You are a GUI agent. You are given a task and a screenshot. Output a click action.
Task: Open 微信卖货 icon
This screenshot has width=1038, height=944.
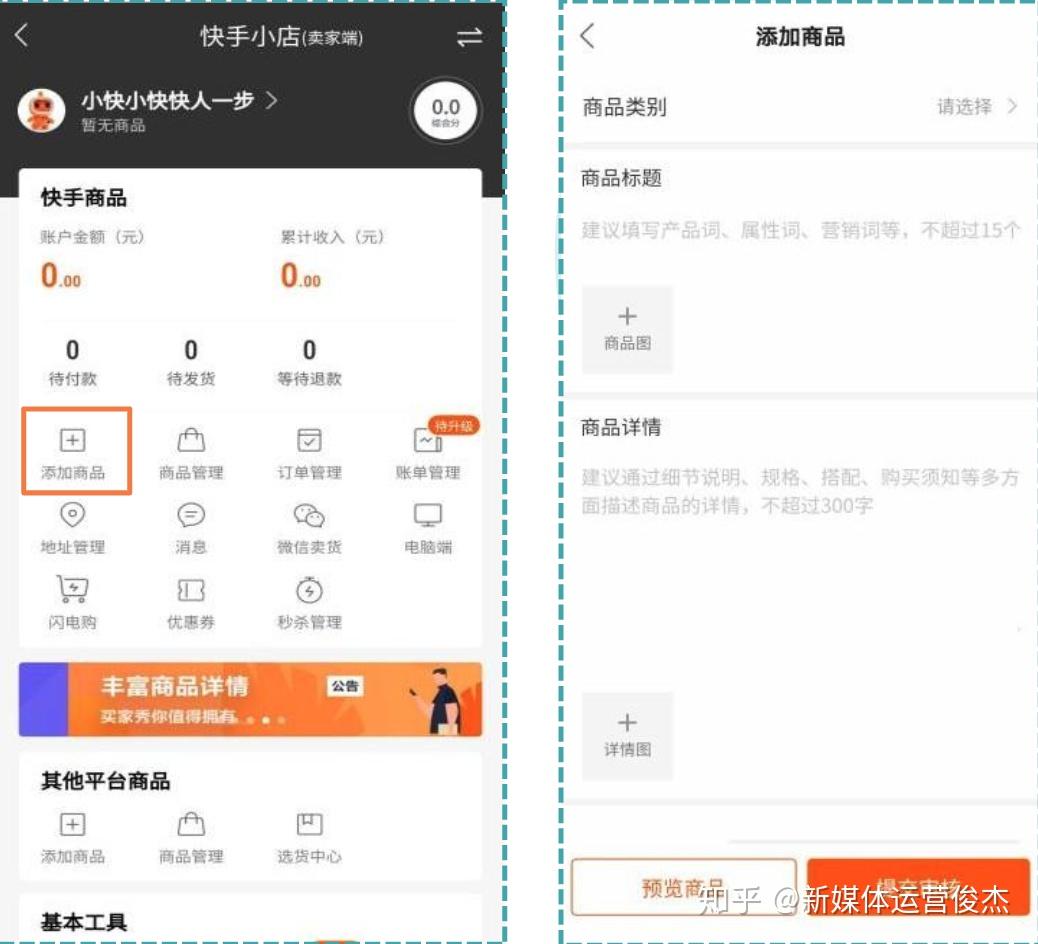[309, 528]
